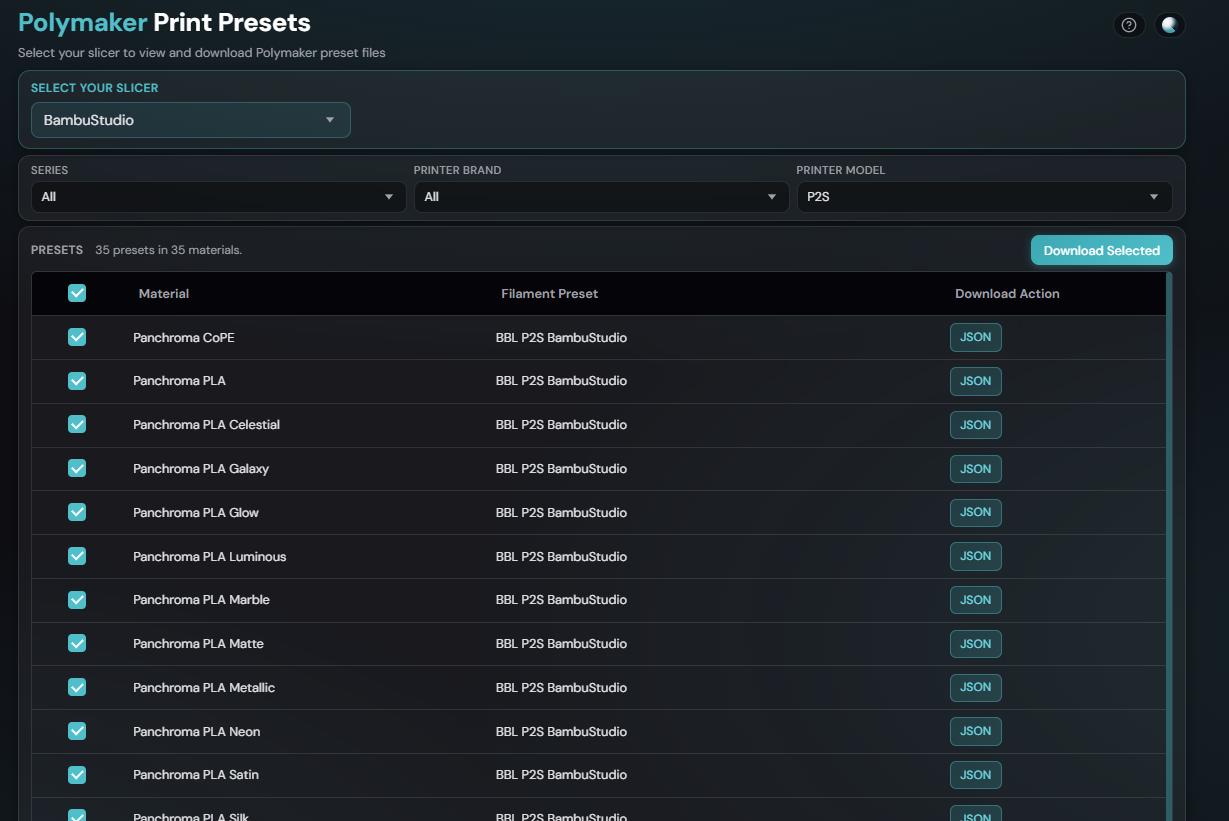This screenshot has height=821, width=1229.
Task: Select the Panchroma PLA Galaxy material name
Action: point(201,469)
